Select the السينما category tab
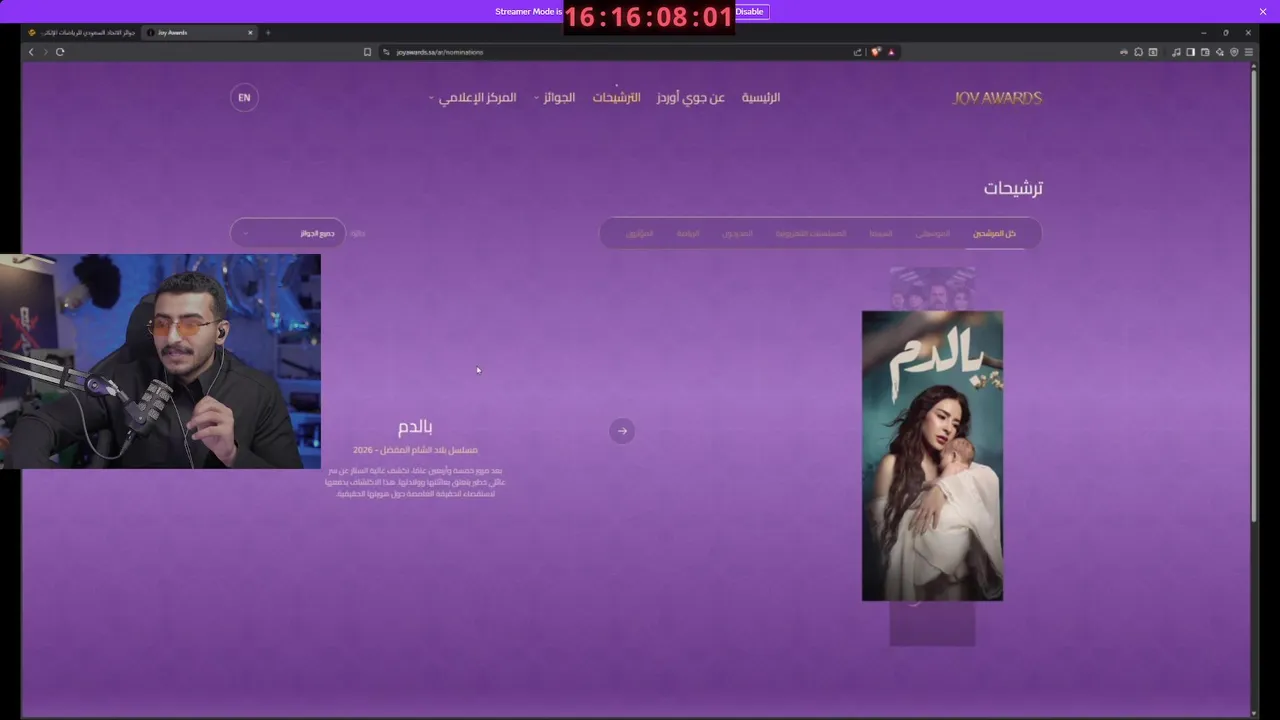The width and height of the screenshot is (1280, 720). 881,234
